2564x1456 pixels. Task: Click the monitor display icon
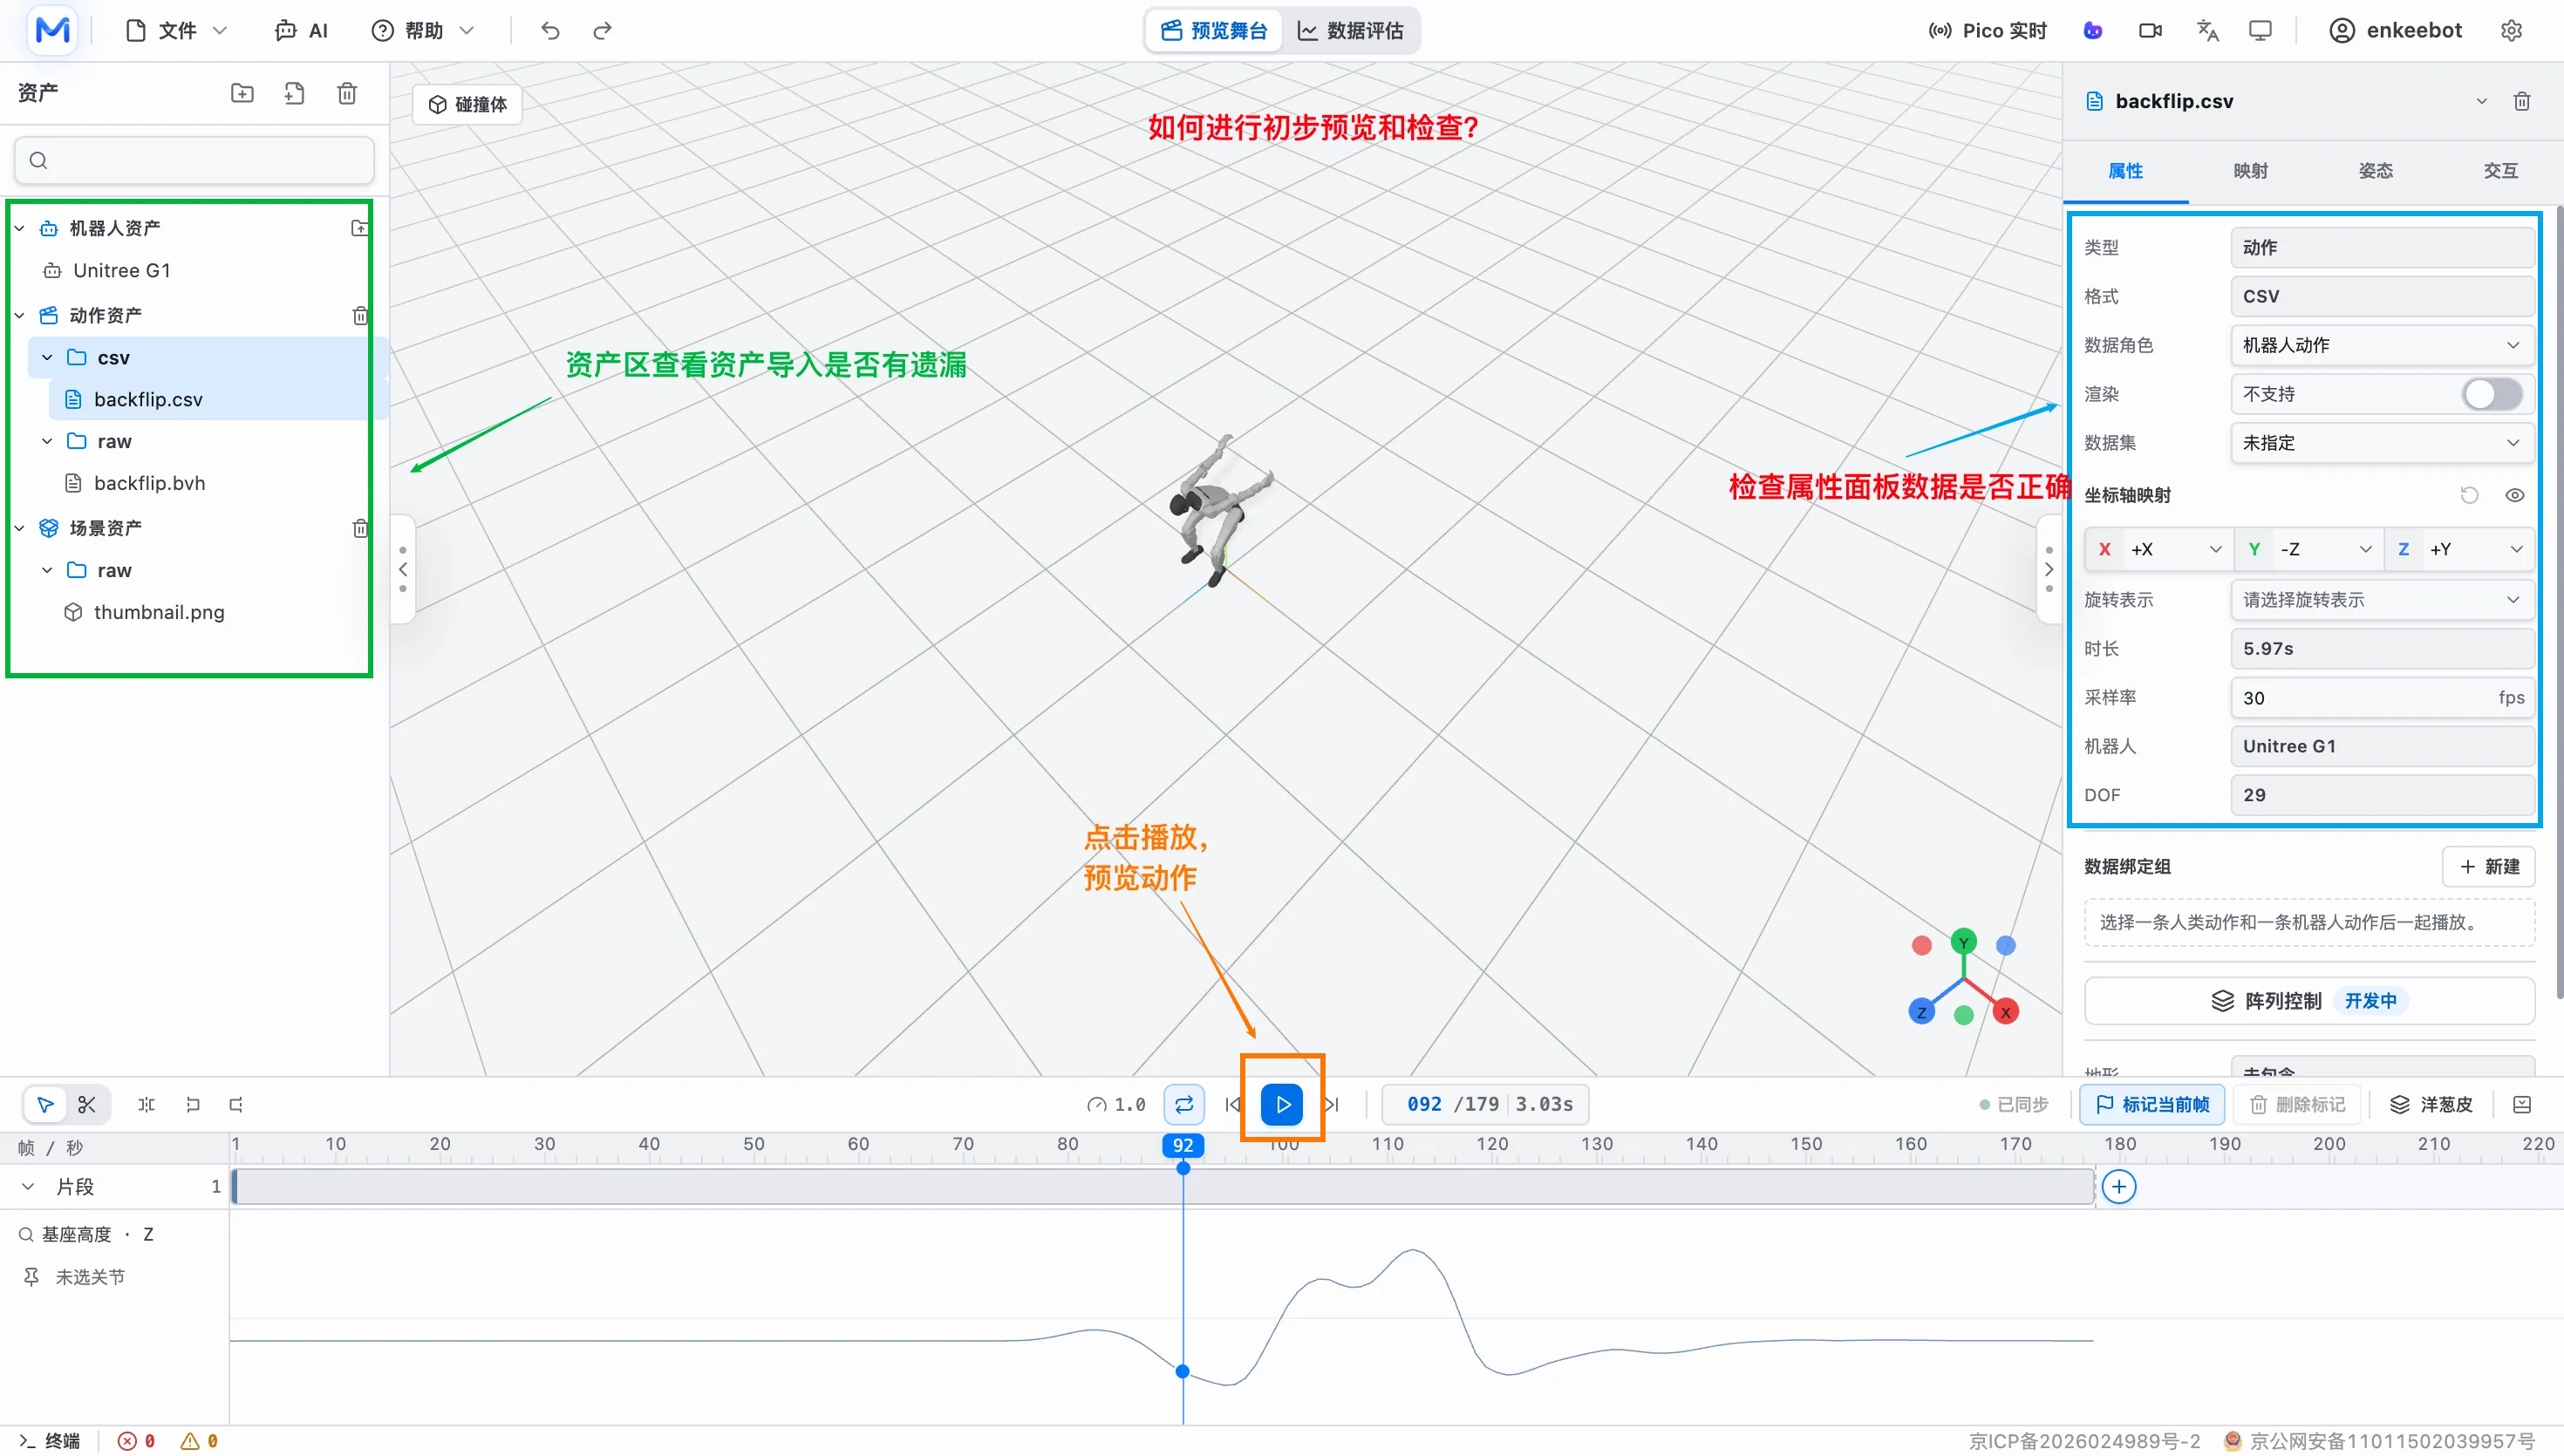click(2260, 31)
